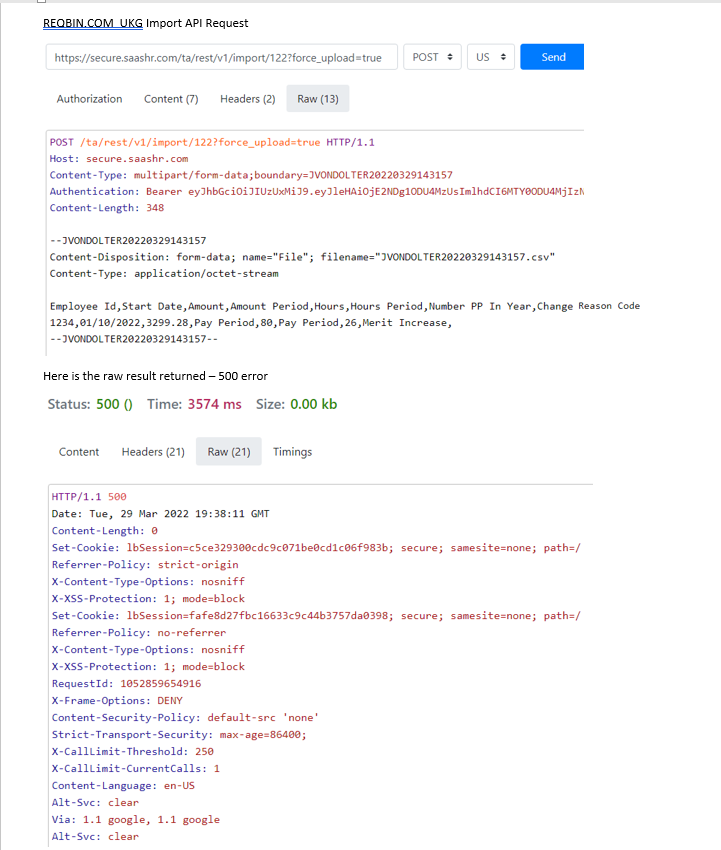The width and height of the screenshot is (721, 850).
Task: Open the Headers (21) response tab
Action: (153, 452)
